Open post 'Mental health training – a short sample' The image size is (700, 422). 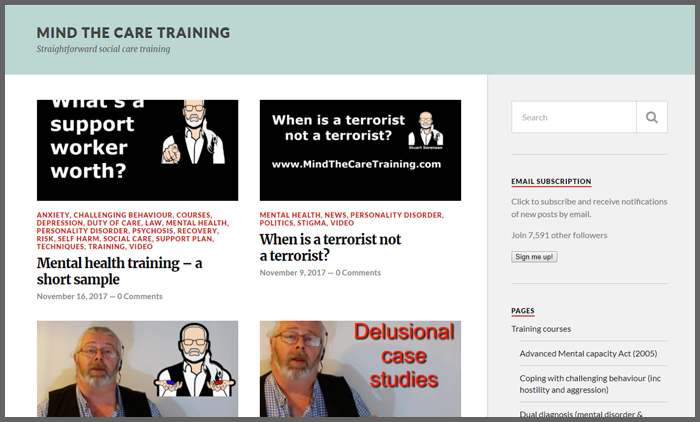point(119,271)
